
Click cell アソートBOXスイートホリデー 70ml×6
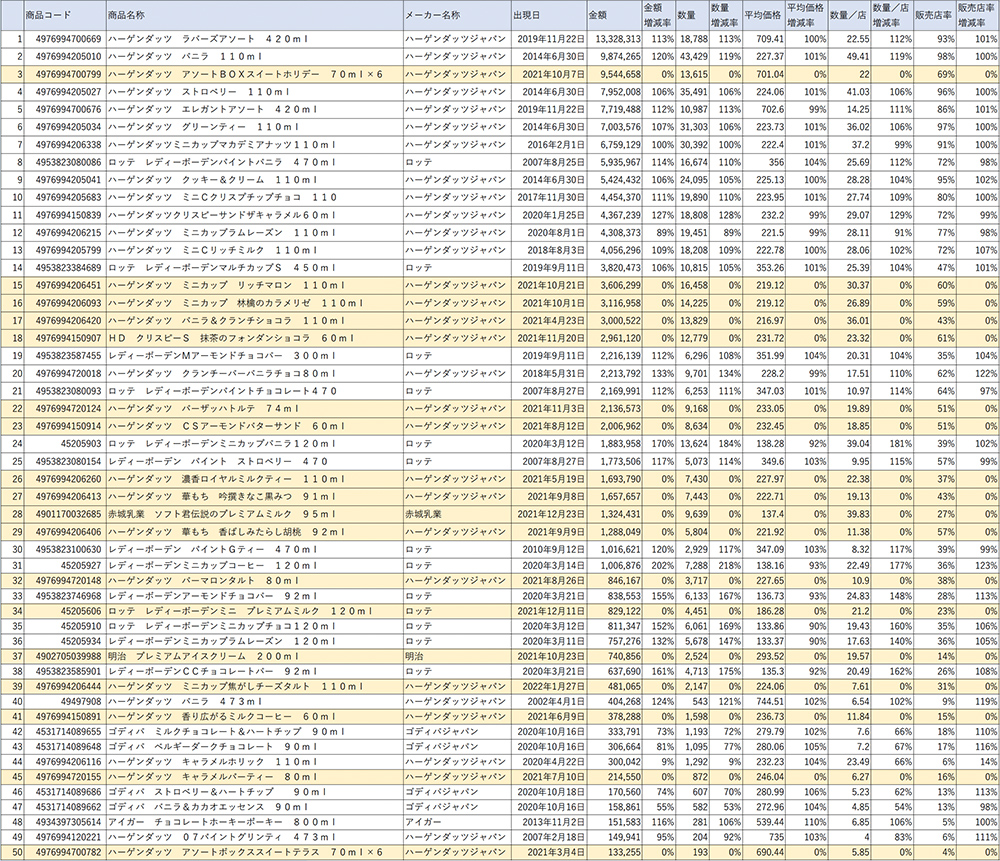click(x=254, y=75)
